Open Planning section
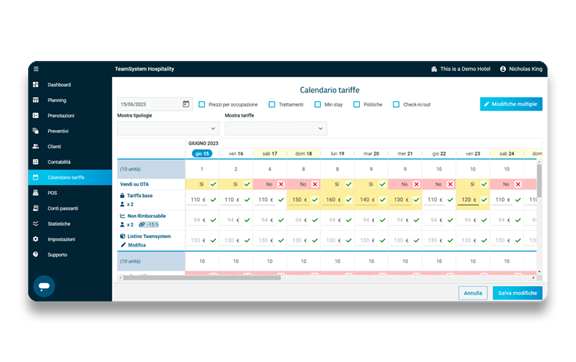Viewport: 576px width, 362px height. [57, 100]
